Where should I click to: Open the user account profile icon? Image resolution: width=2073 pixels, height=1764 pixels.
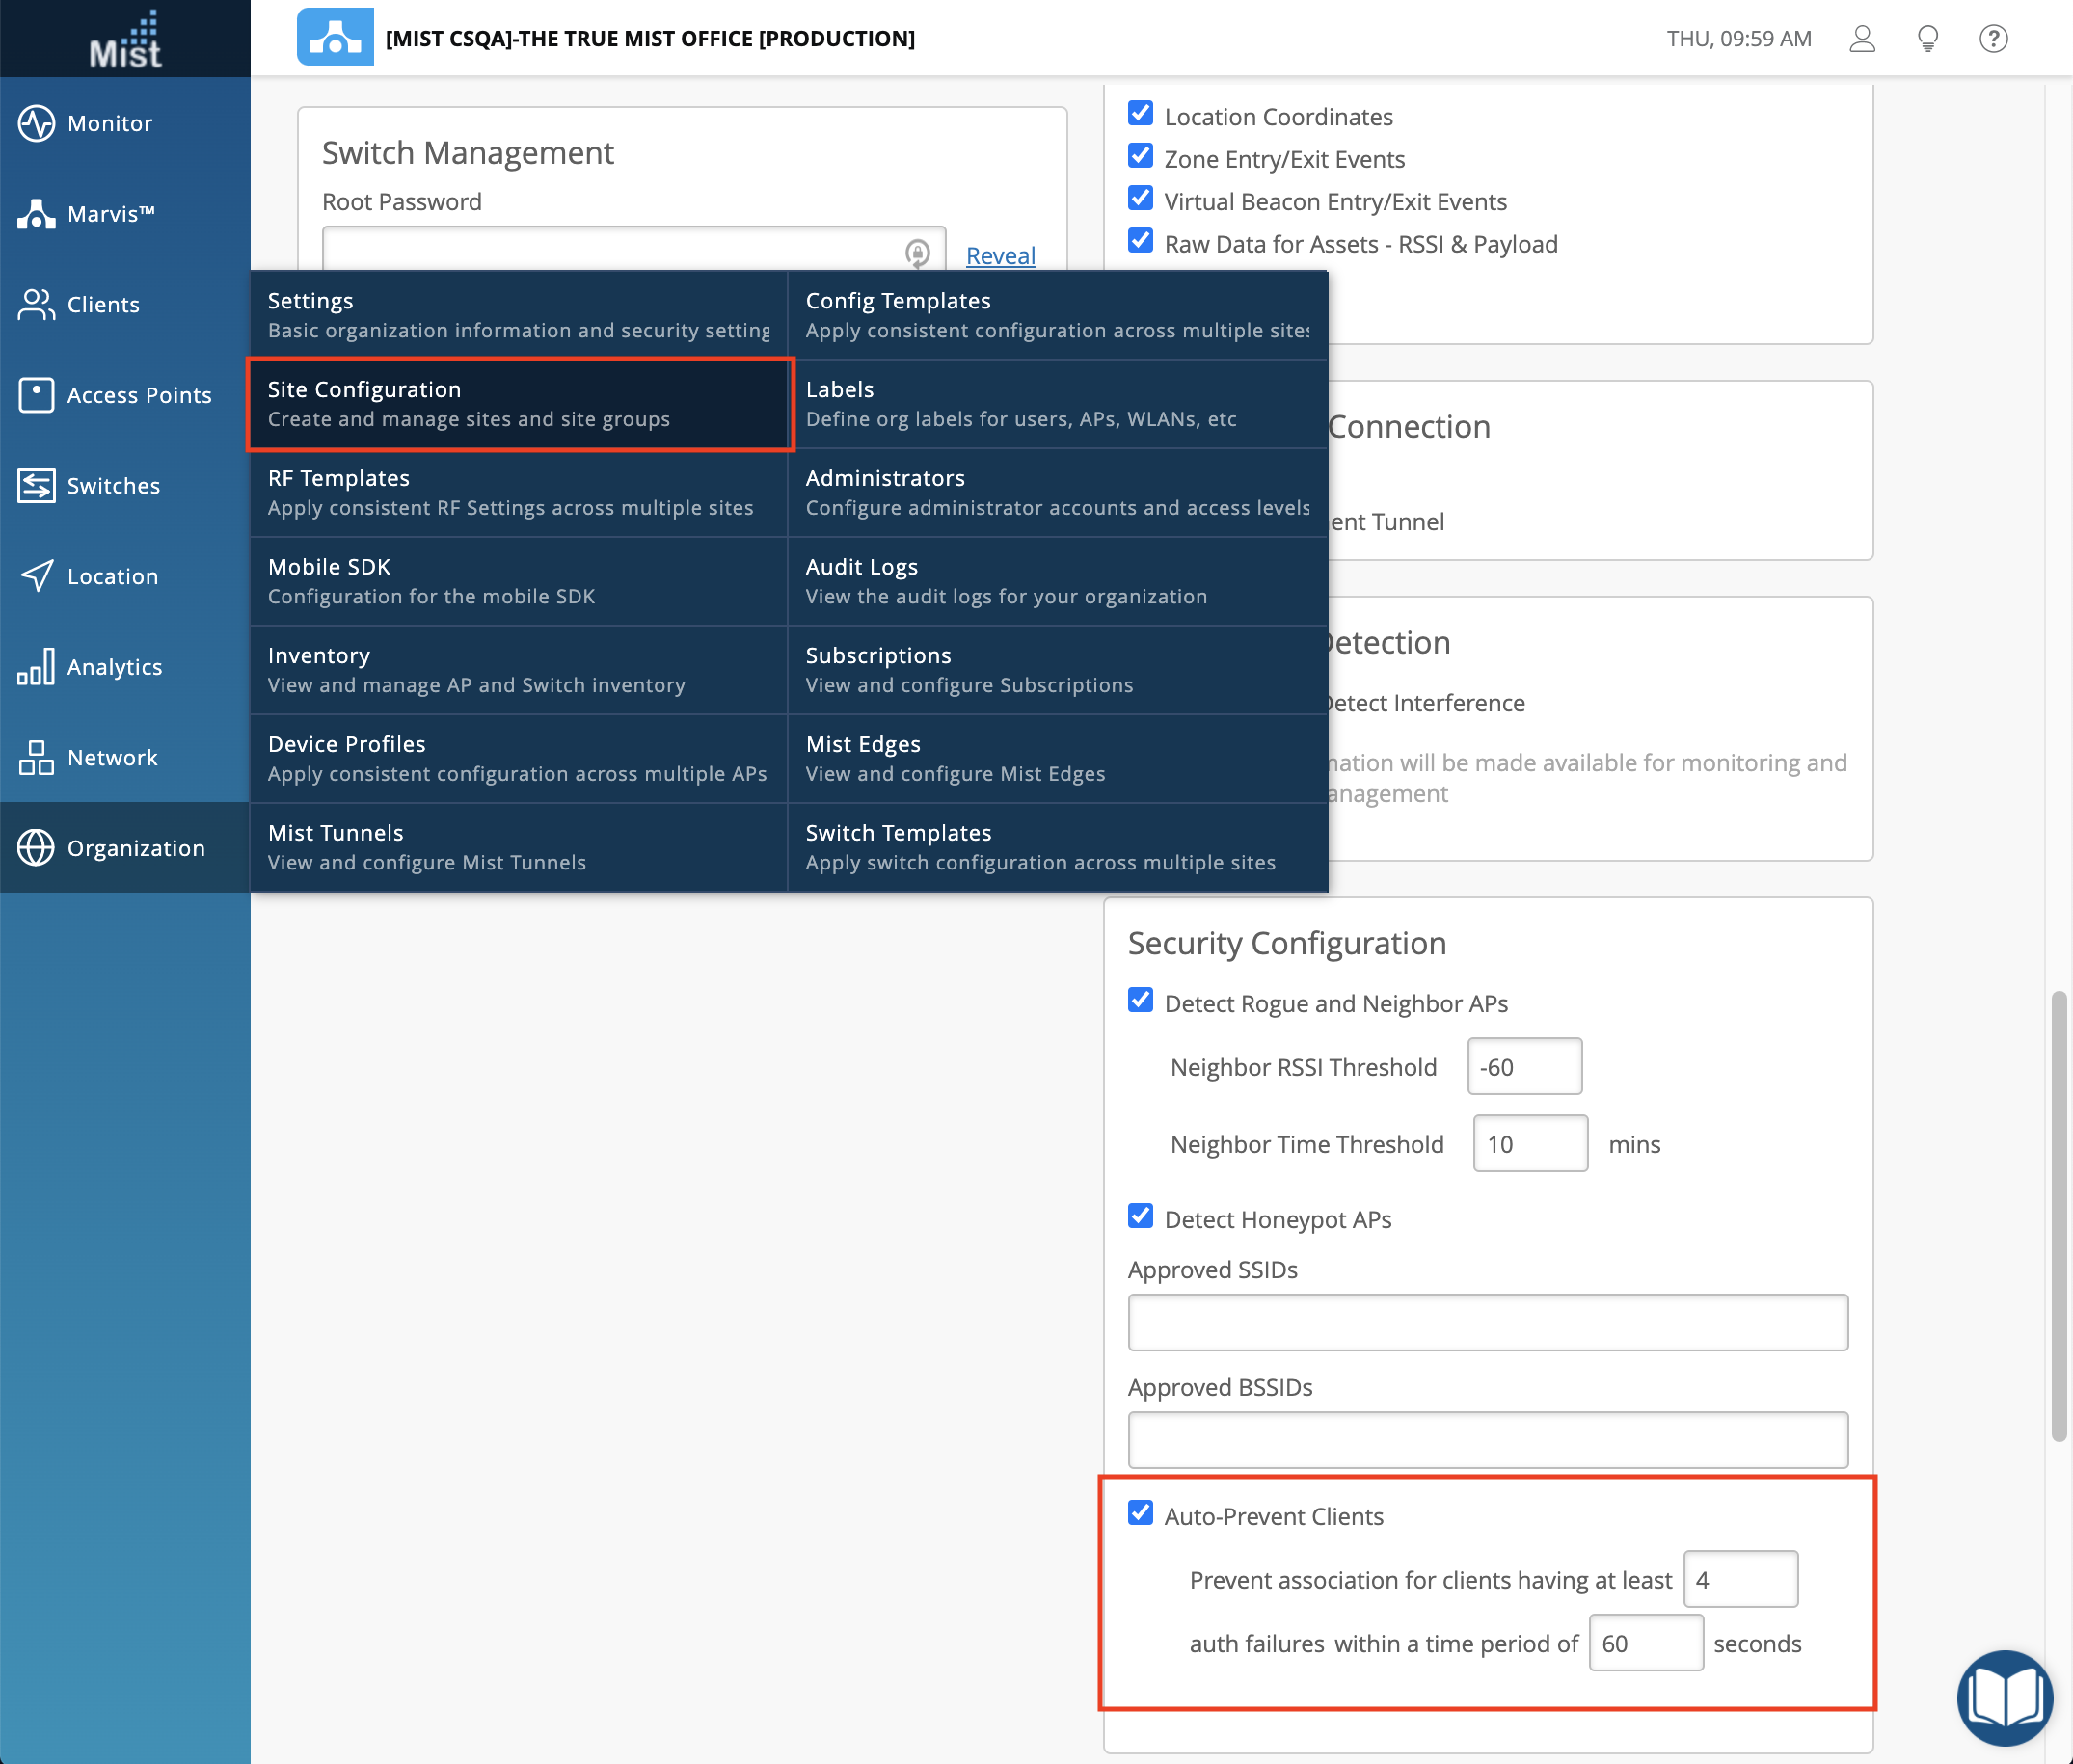coord(1861,39)
